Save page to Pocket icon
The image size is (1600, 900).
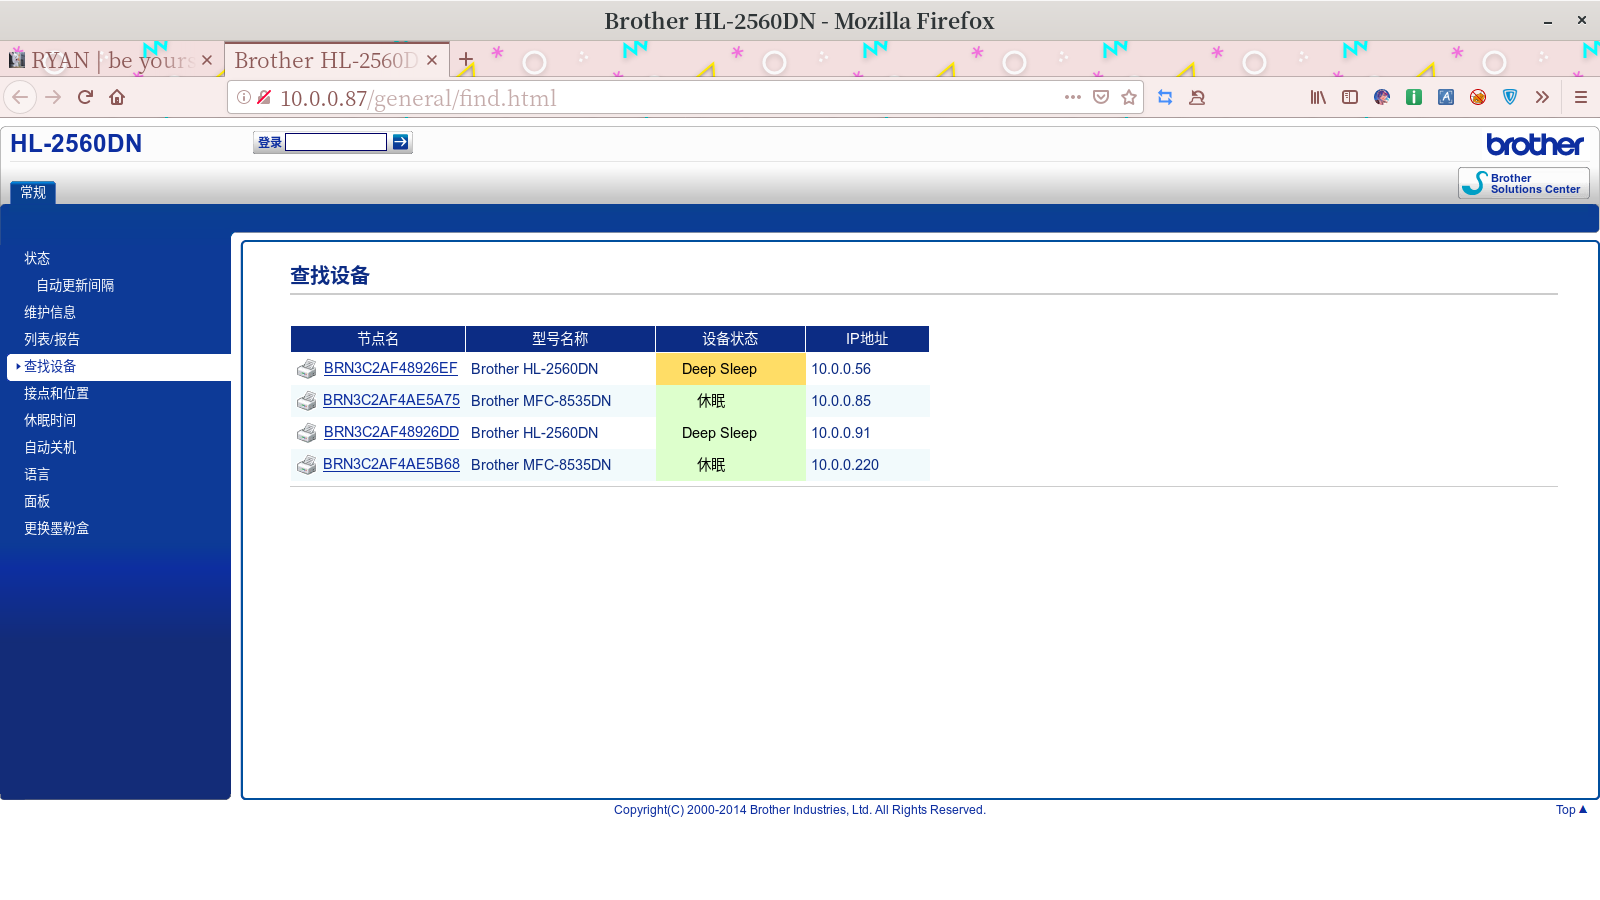point(1101,97)
